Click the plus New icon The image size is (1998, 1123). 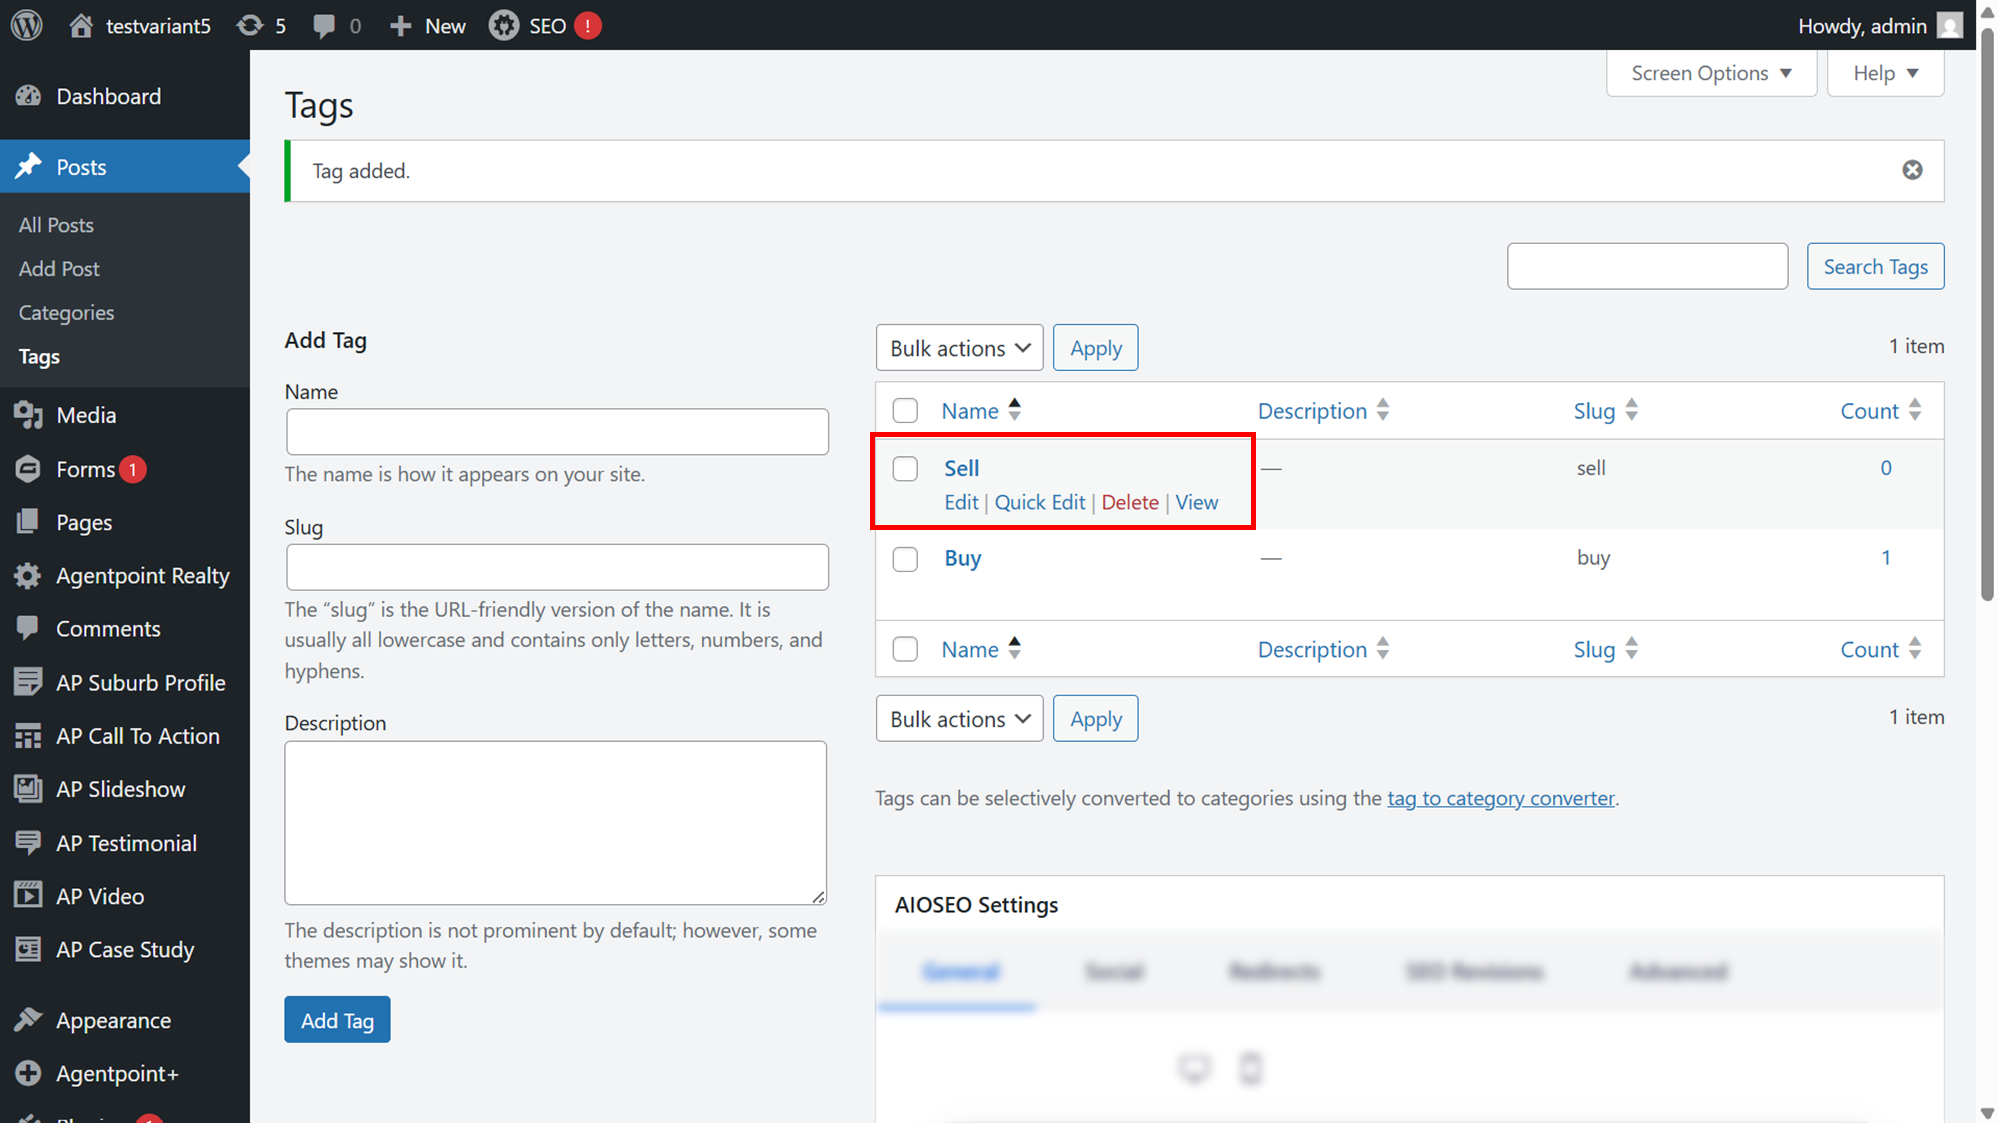tap(400, 25)
